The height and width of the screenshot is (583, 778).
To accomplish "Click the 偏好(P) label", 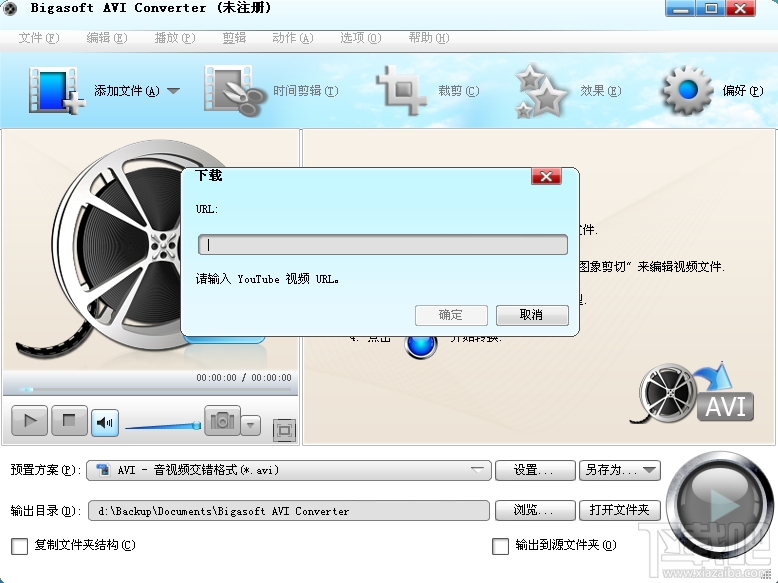I will 743,91.
